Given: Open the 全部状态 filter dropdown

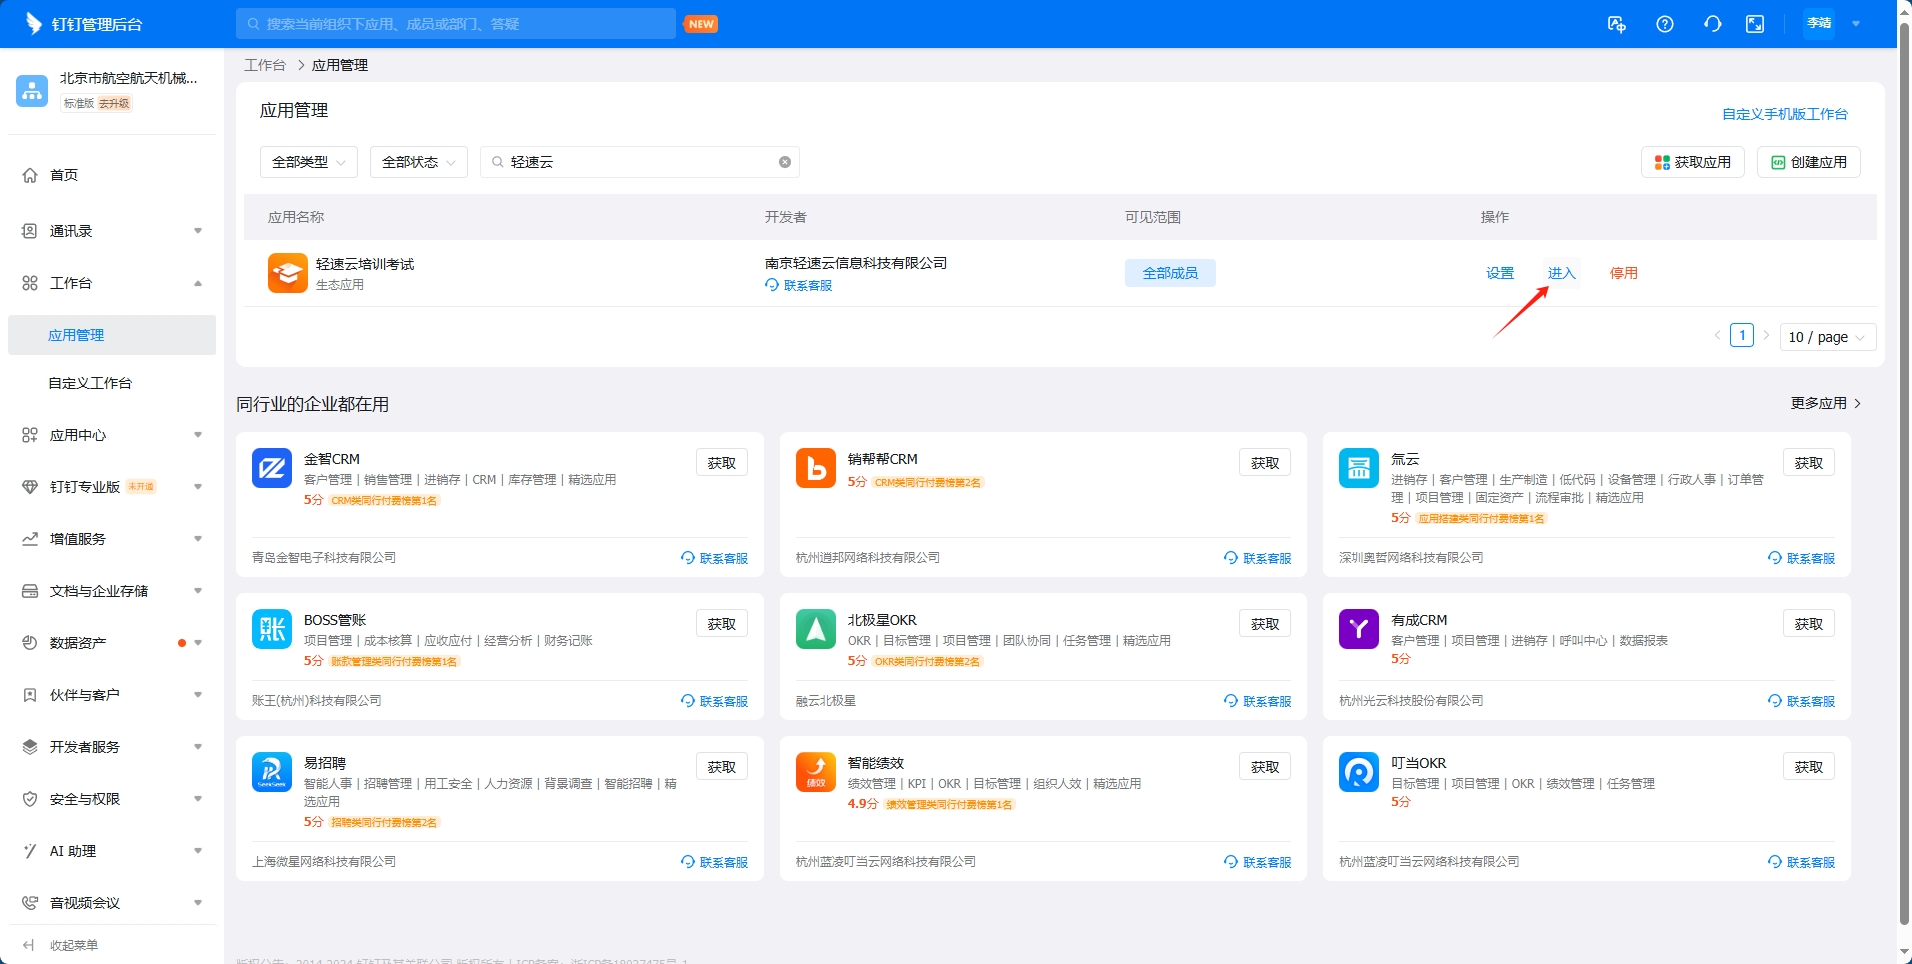Looking at the screenshot, I should [x=419, y=162].
